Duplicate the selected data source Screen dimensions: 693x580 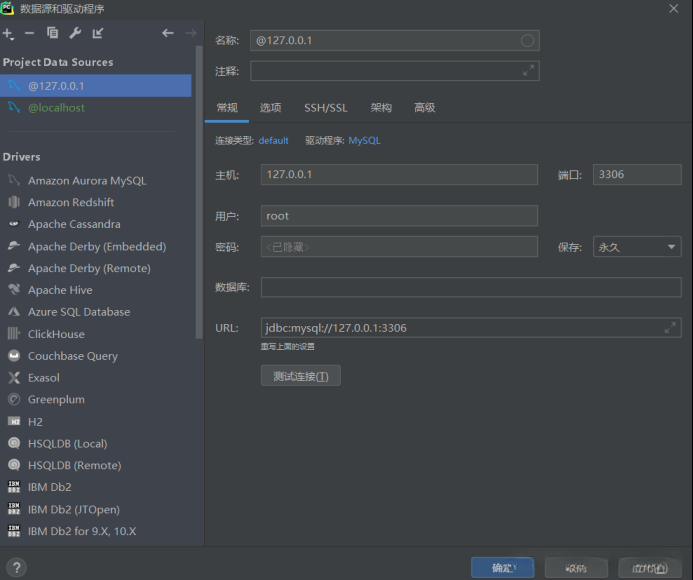[52, 33]
